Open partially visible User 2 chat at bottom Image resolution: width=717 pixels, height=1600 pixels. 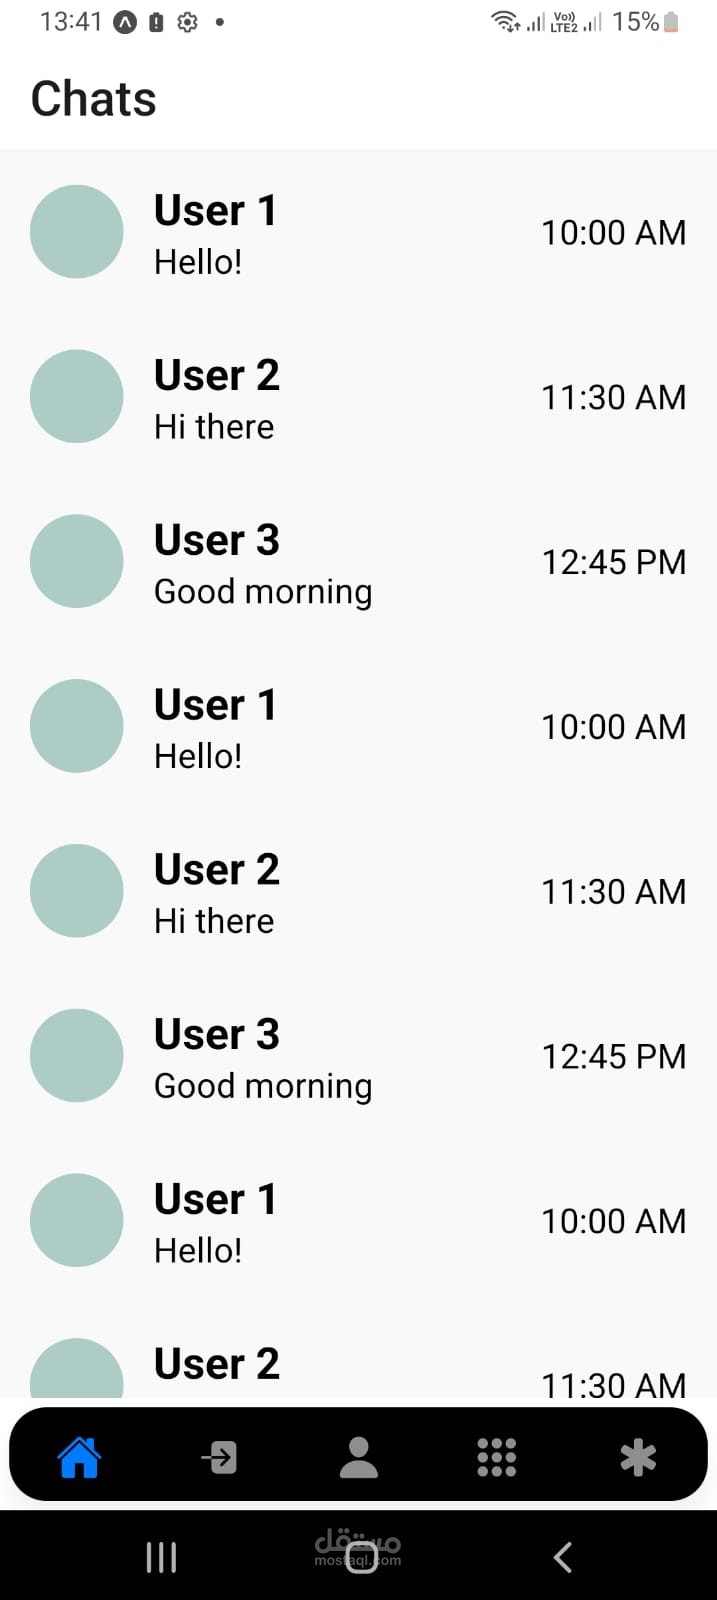358,1350
